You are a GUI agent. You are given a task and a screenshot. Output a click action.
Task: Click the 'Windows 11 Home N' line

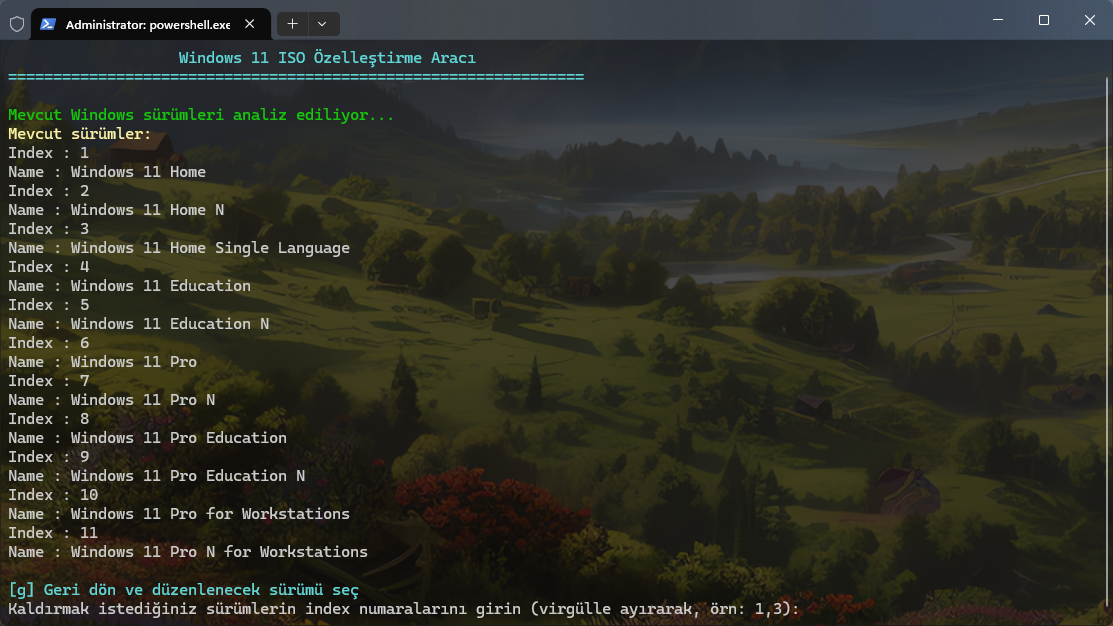(x=116, y=210)
